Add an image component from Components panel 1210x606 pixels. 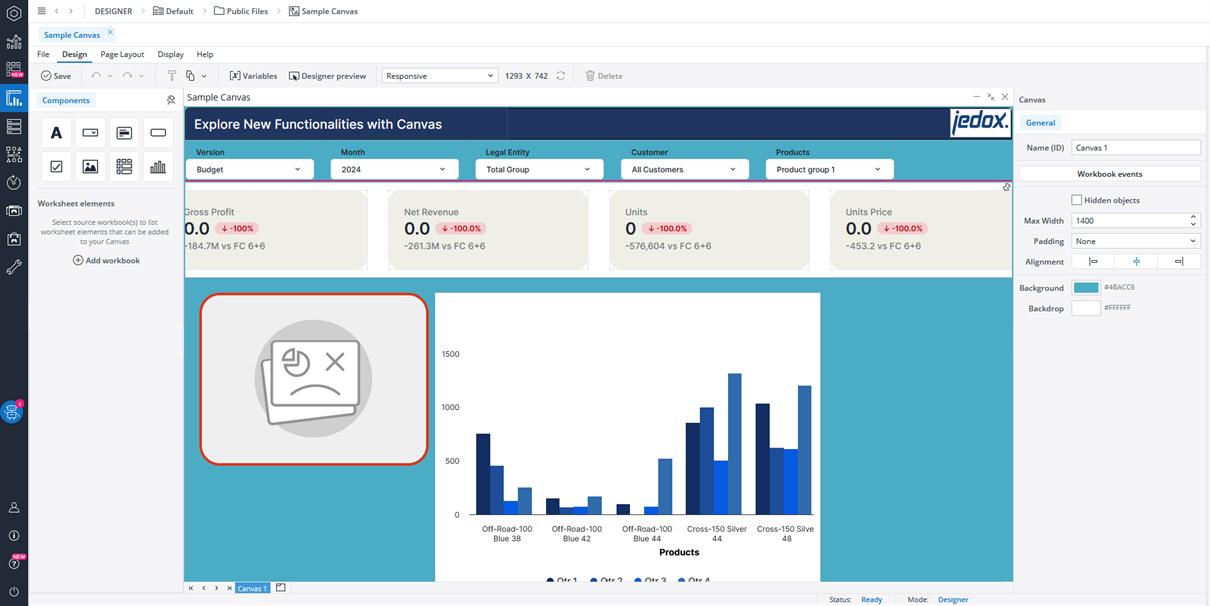pyautogui.click(x=90, y=167)
